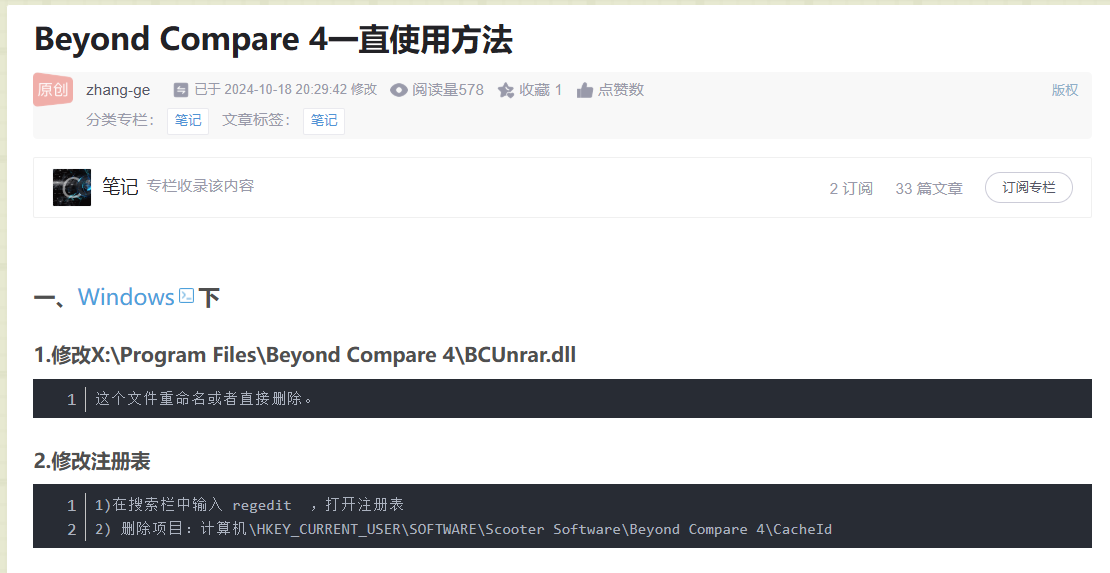Image resolution: width=1110 pixels, height=573 pixels.
Task: Click the 2 订阅 count
Action: (851, 188)
